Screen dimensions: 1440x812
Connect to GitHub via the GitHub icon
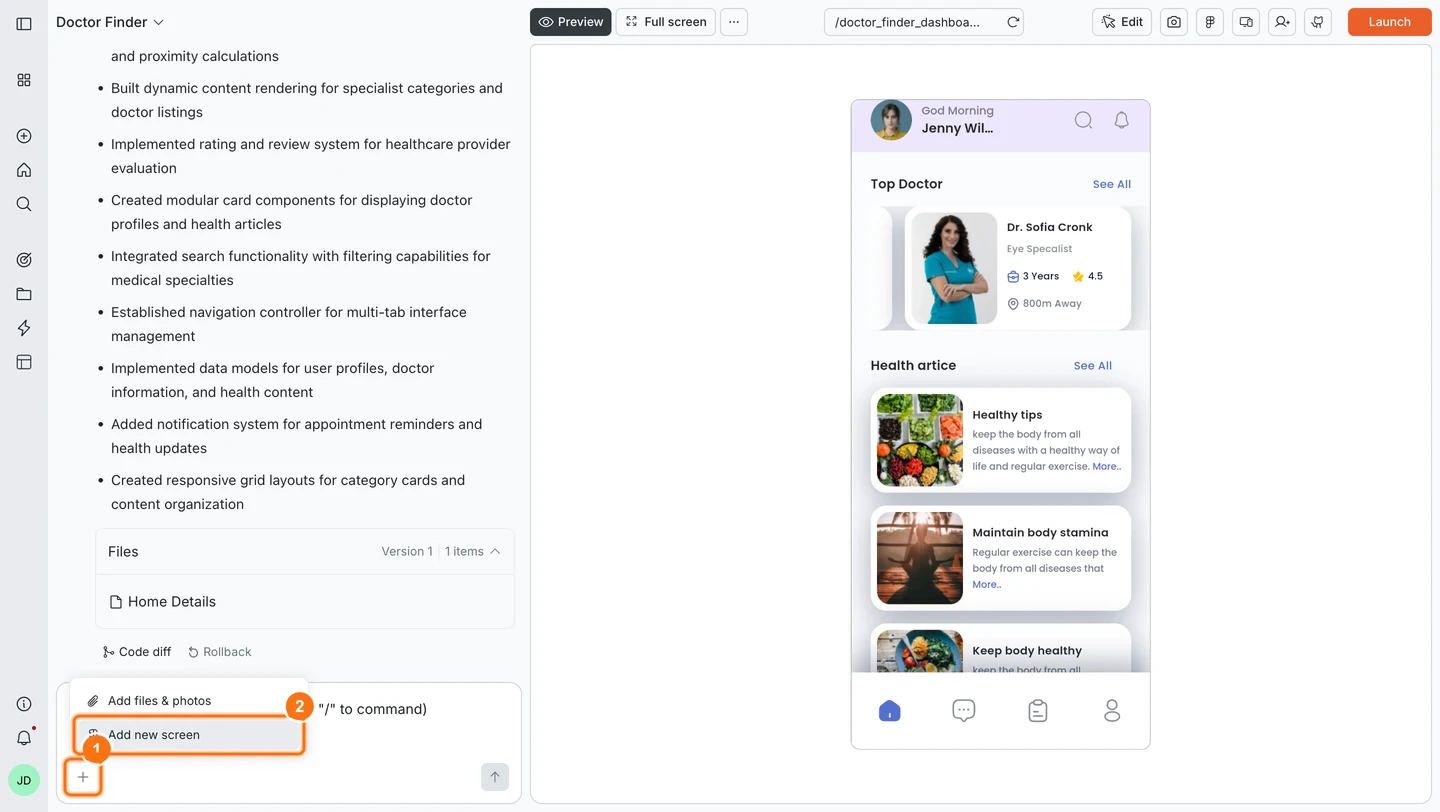tap(1317, 21)
